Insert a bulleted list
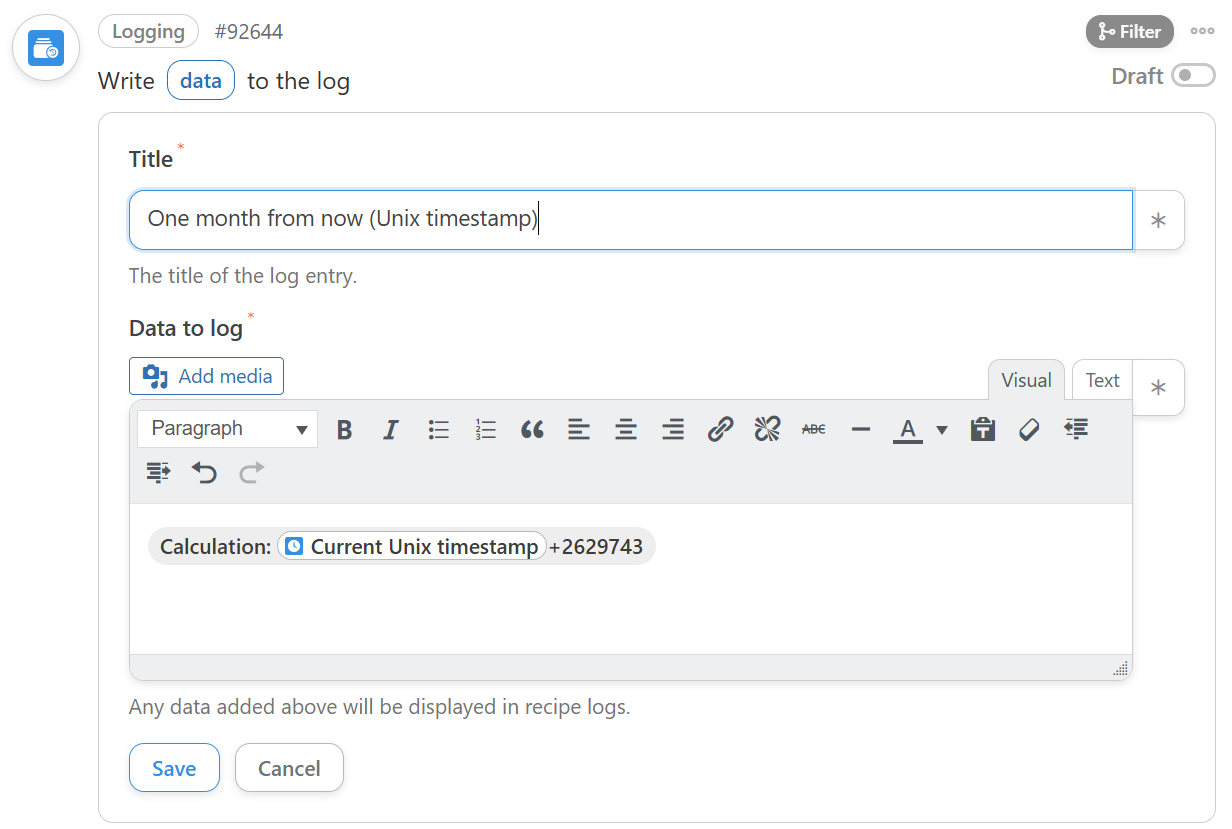 438,430
